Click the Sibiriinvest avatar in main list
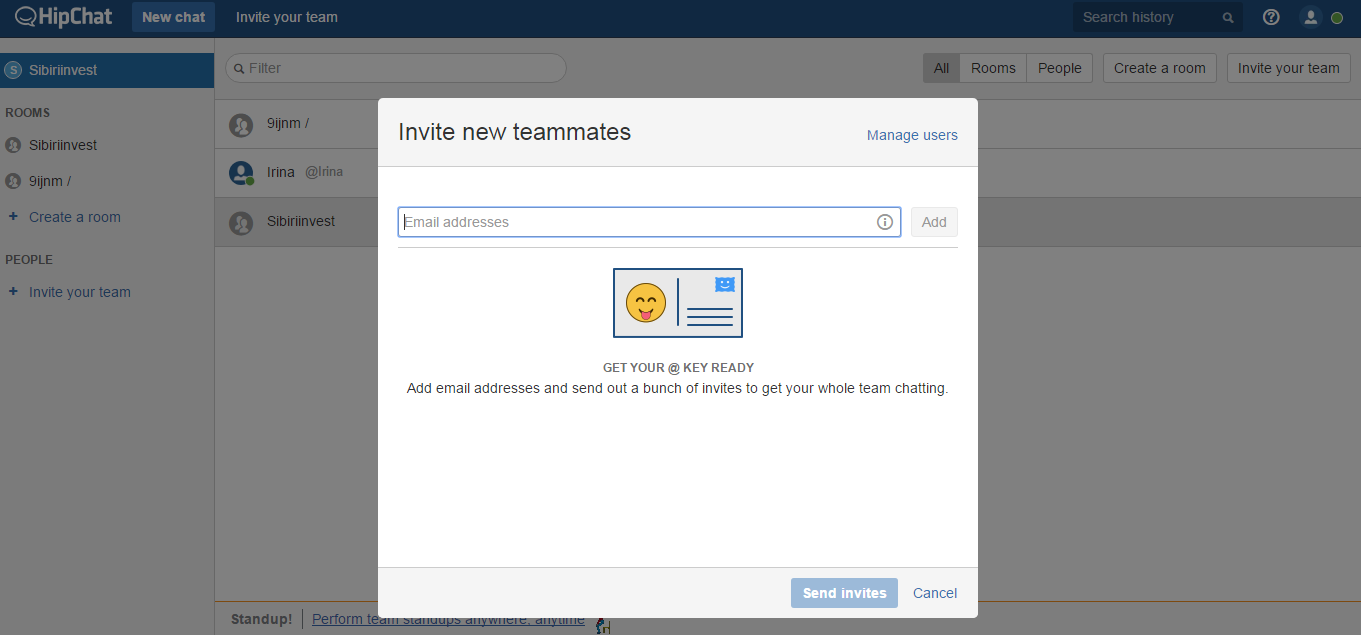 tap(241, 223)
